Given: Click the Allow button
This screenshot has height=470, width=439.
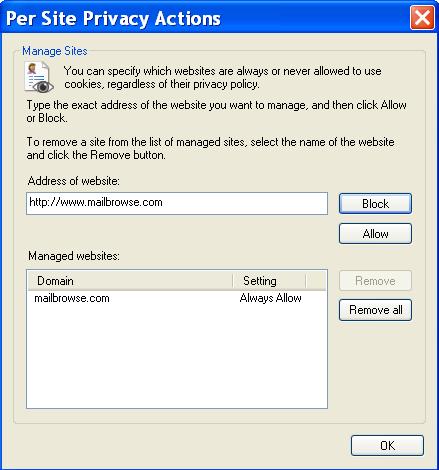Looking at the screenshot, I should click(375, 234).
